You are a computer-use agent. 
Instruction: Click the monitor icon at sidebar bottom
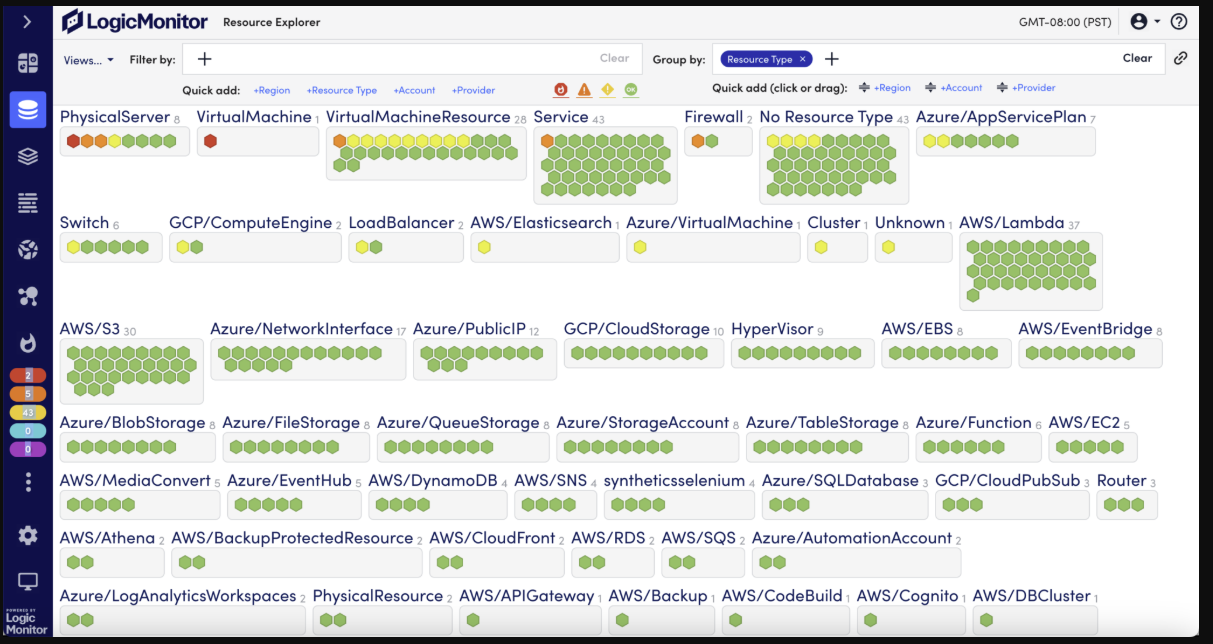(x=28, y=581)
